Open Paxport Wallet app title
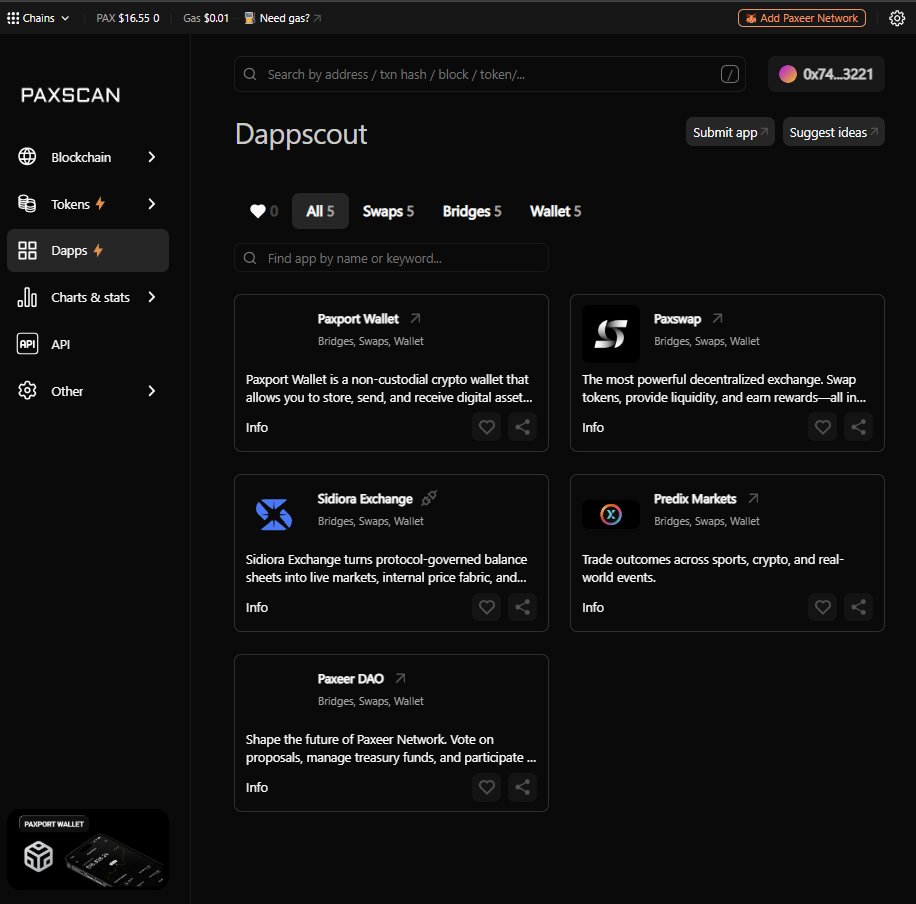916x904 pixels. click(358, 319)
